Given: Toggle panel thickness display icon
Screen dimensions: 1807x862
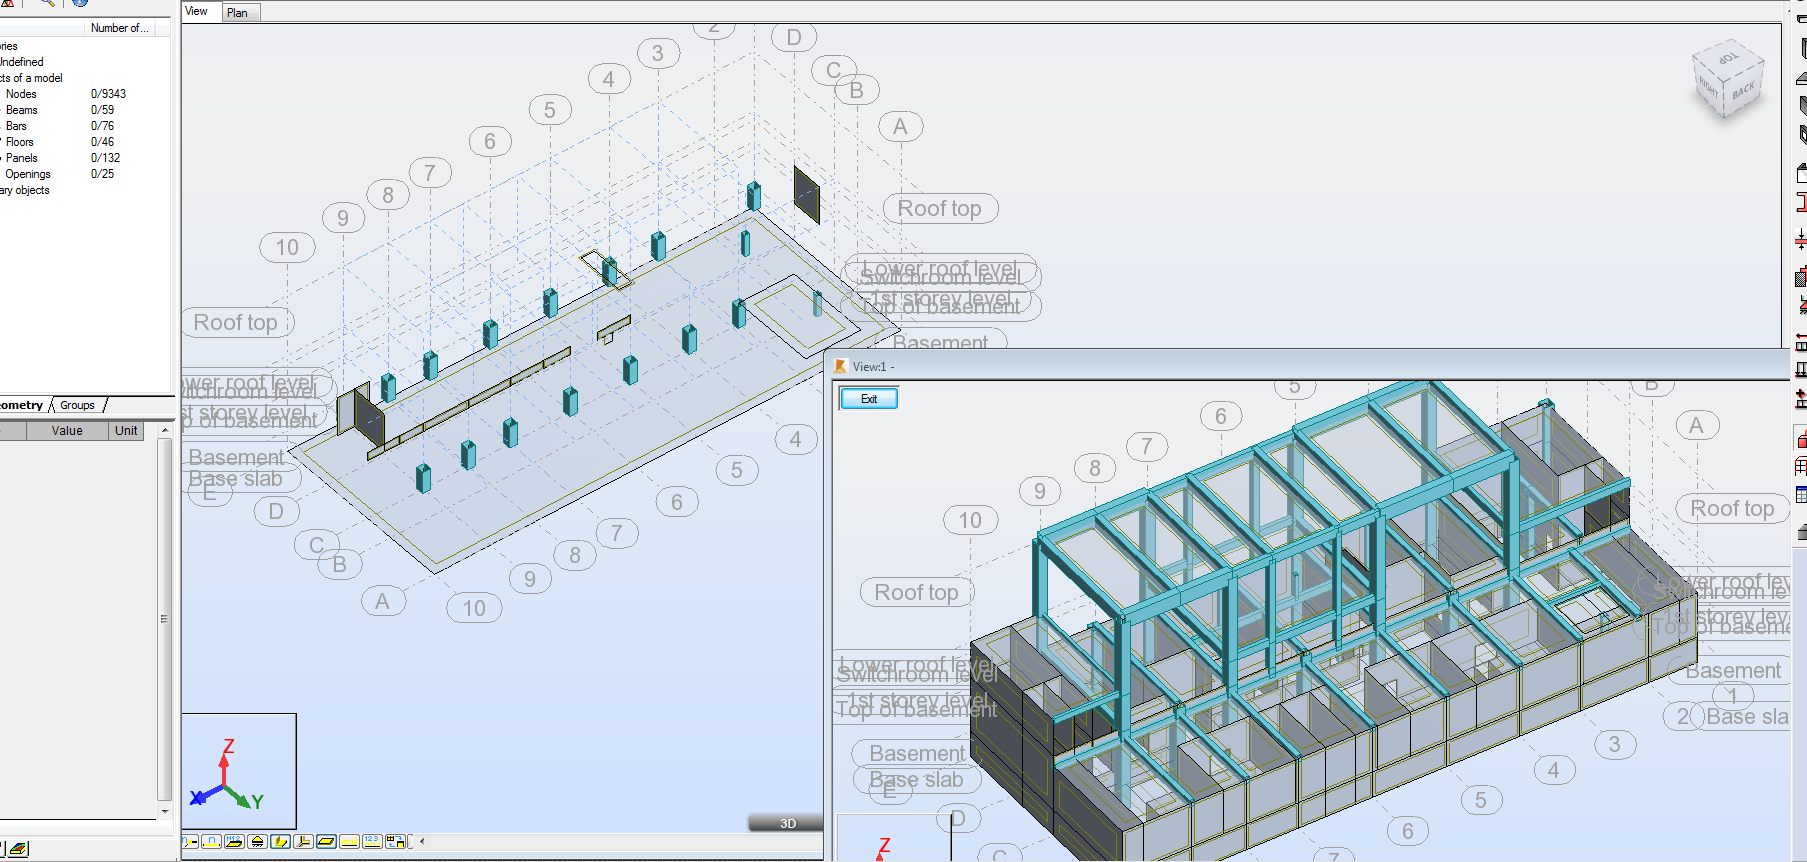Looking at the screenshot, I should point(326,842).
